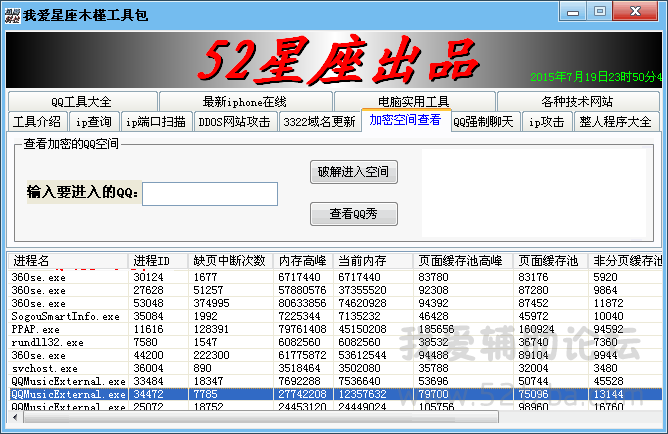Screen dimensions: 668x434
Task: Close the toolkit window
Action: tap(635, 11)
